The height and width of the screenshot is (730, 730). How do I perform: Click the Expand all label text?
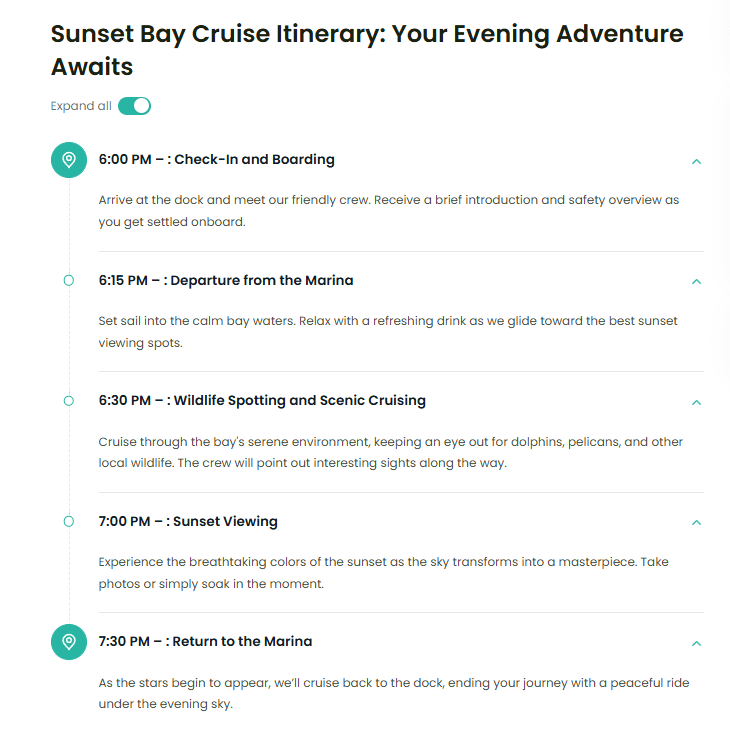tap(81, 106)
